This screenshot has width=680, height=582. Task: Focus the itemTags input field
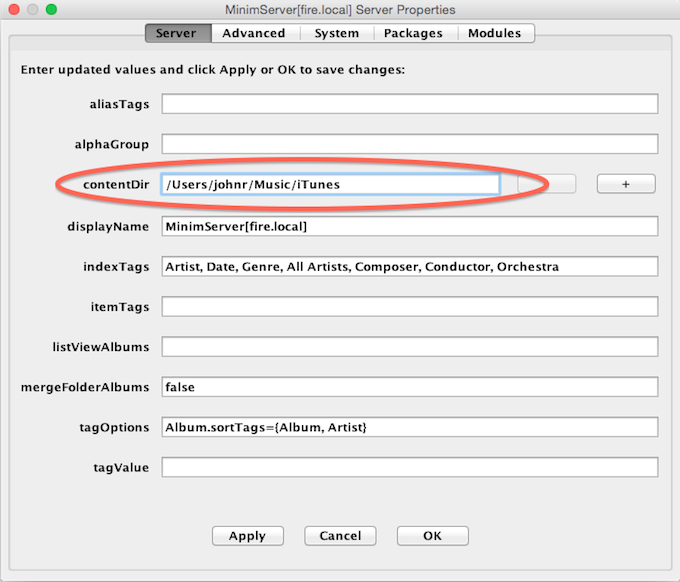click(x=410, y=307)
